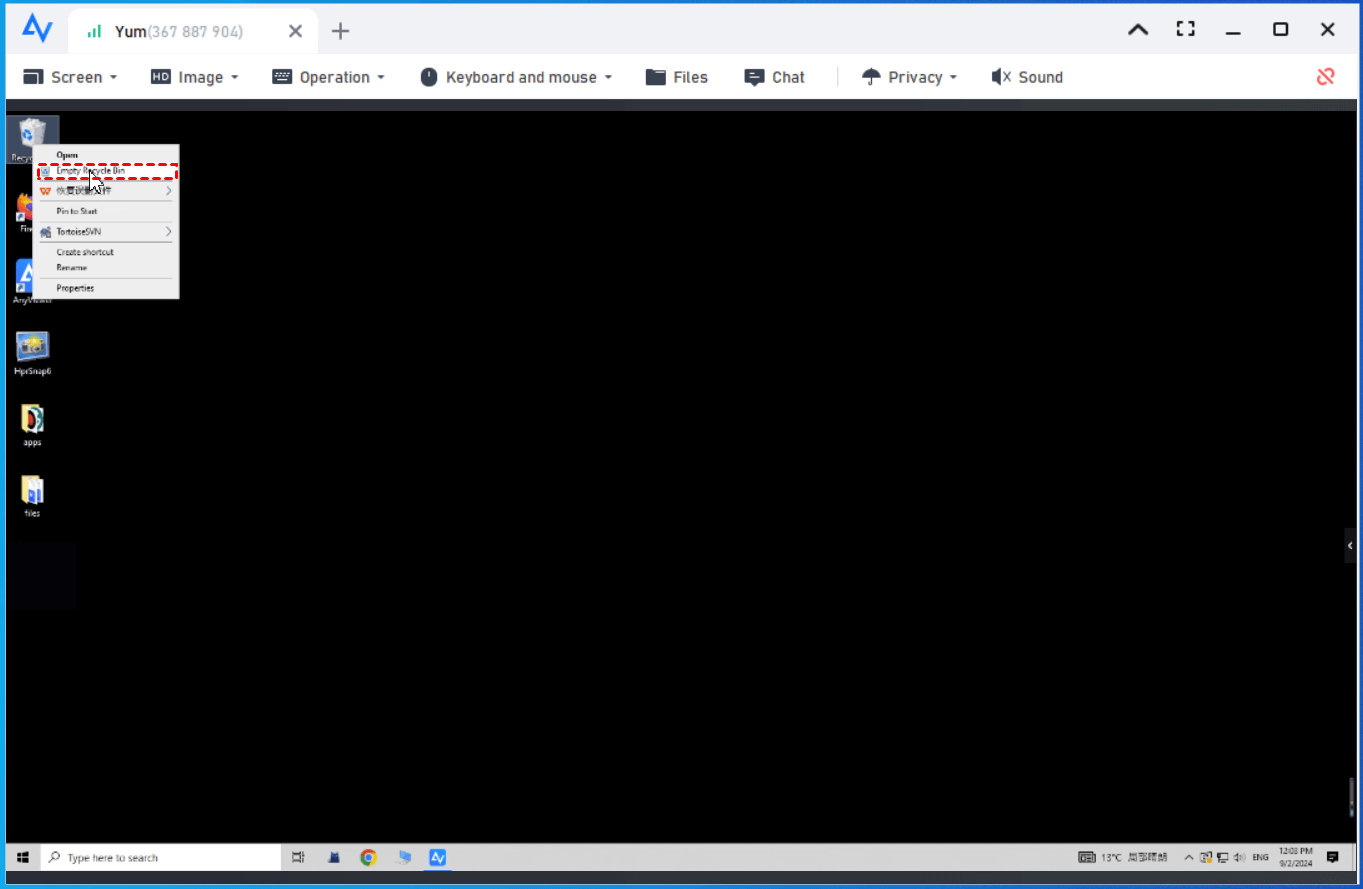Click the tray icon with orange dot
Viewport: 1363px width, 889px height.
point(1206,857)
